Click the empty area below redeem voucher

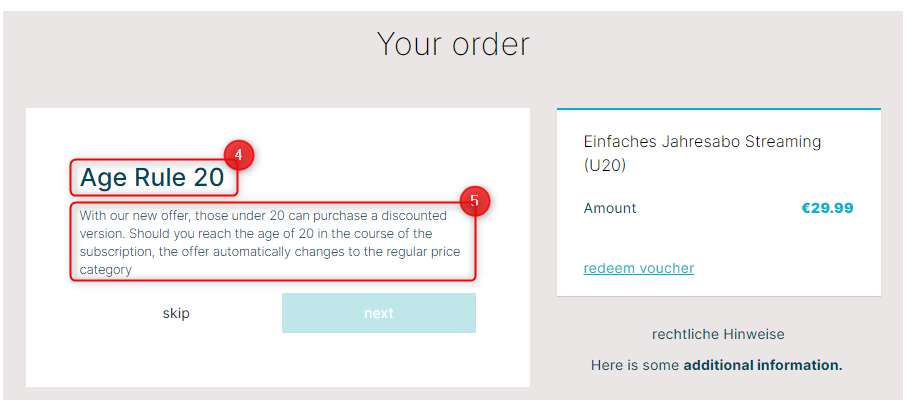719,286
